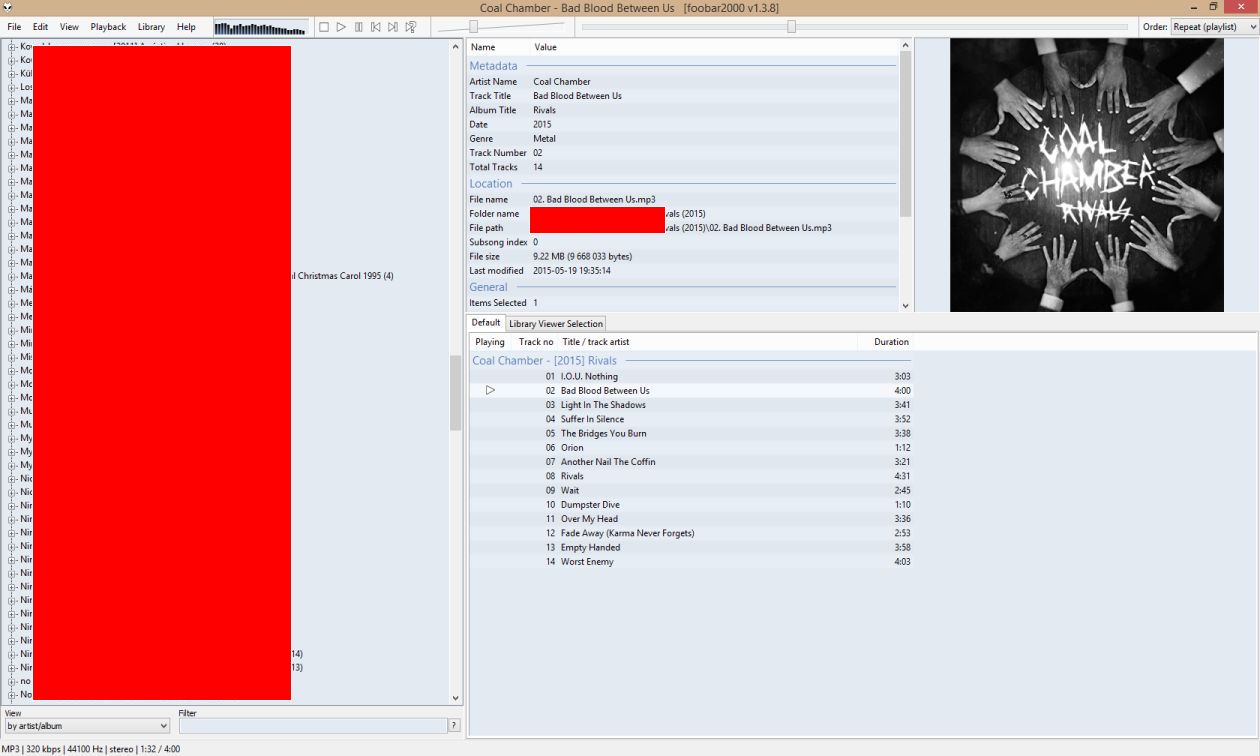Skip to the next track
This screenshot has width=1260, height=756.
click(x=393, y=27)
